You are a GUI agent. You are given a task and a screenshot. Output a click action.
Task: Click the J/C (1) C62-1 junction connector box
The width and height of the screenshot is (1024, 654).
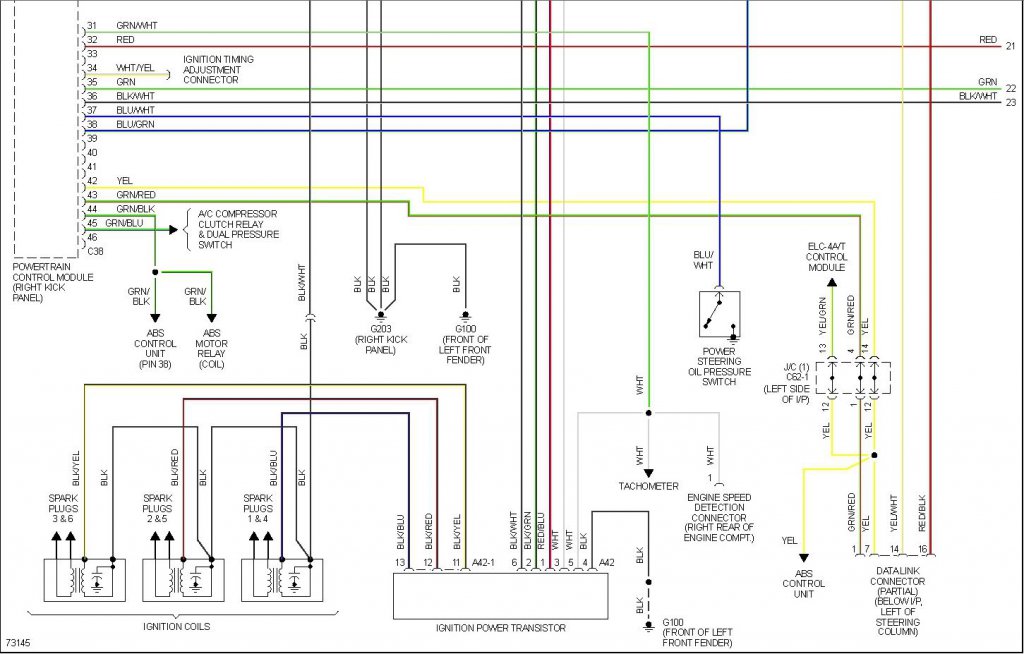click(x=853, y=378)
